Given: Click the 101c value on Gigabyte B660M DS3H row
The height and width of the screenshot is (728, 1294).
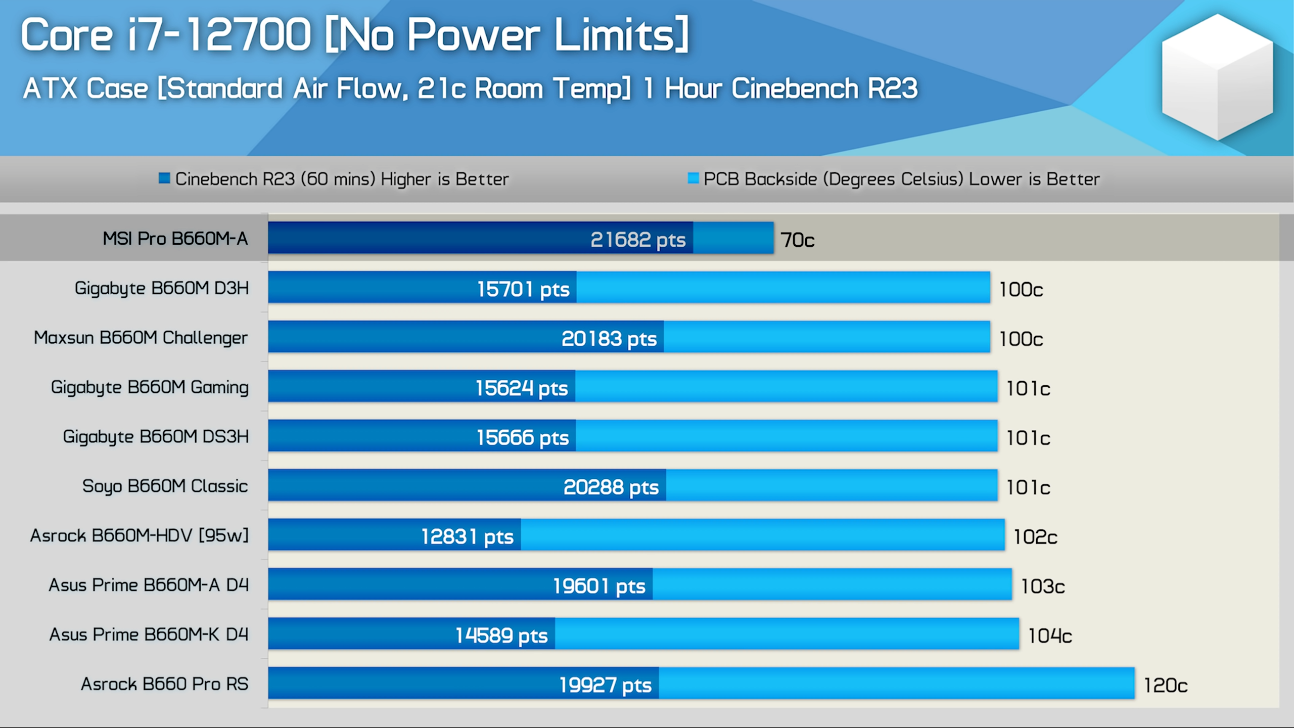Looking at the screenshot, I should coord(1028,438).
